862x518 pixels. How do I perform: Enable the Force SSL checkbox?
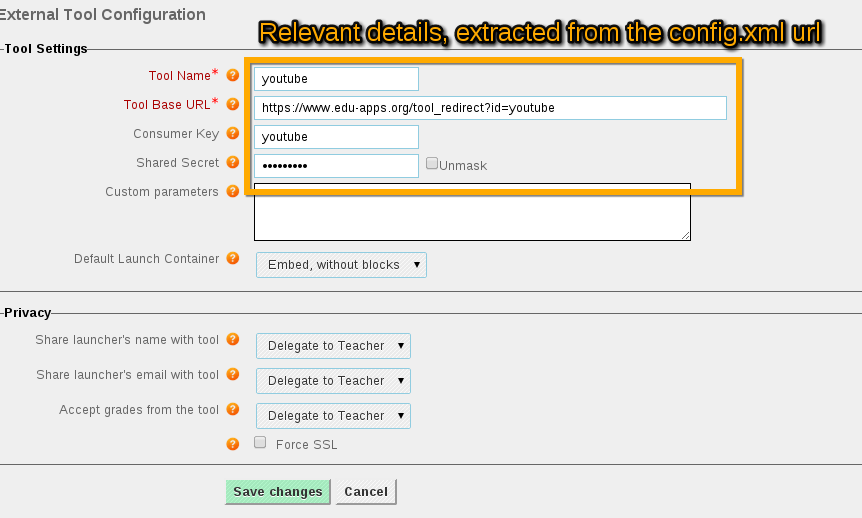[260, 442]
